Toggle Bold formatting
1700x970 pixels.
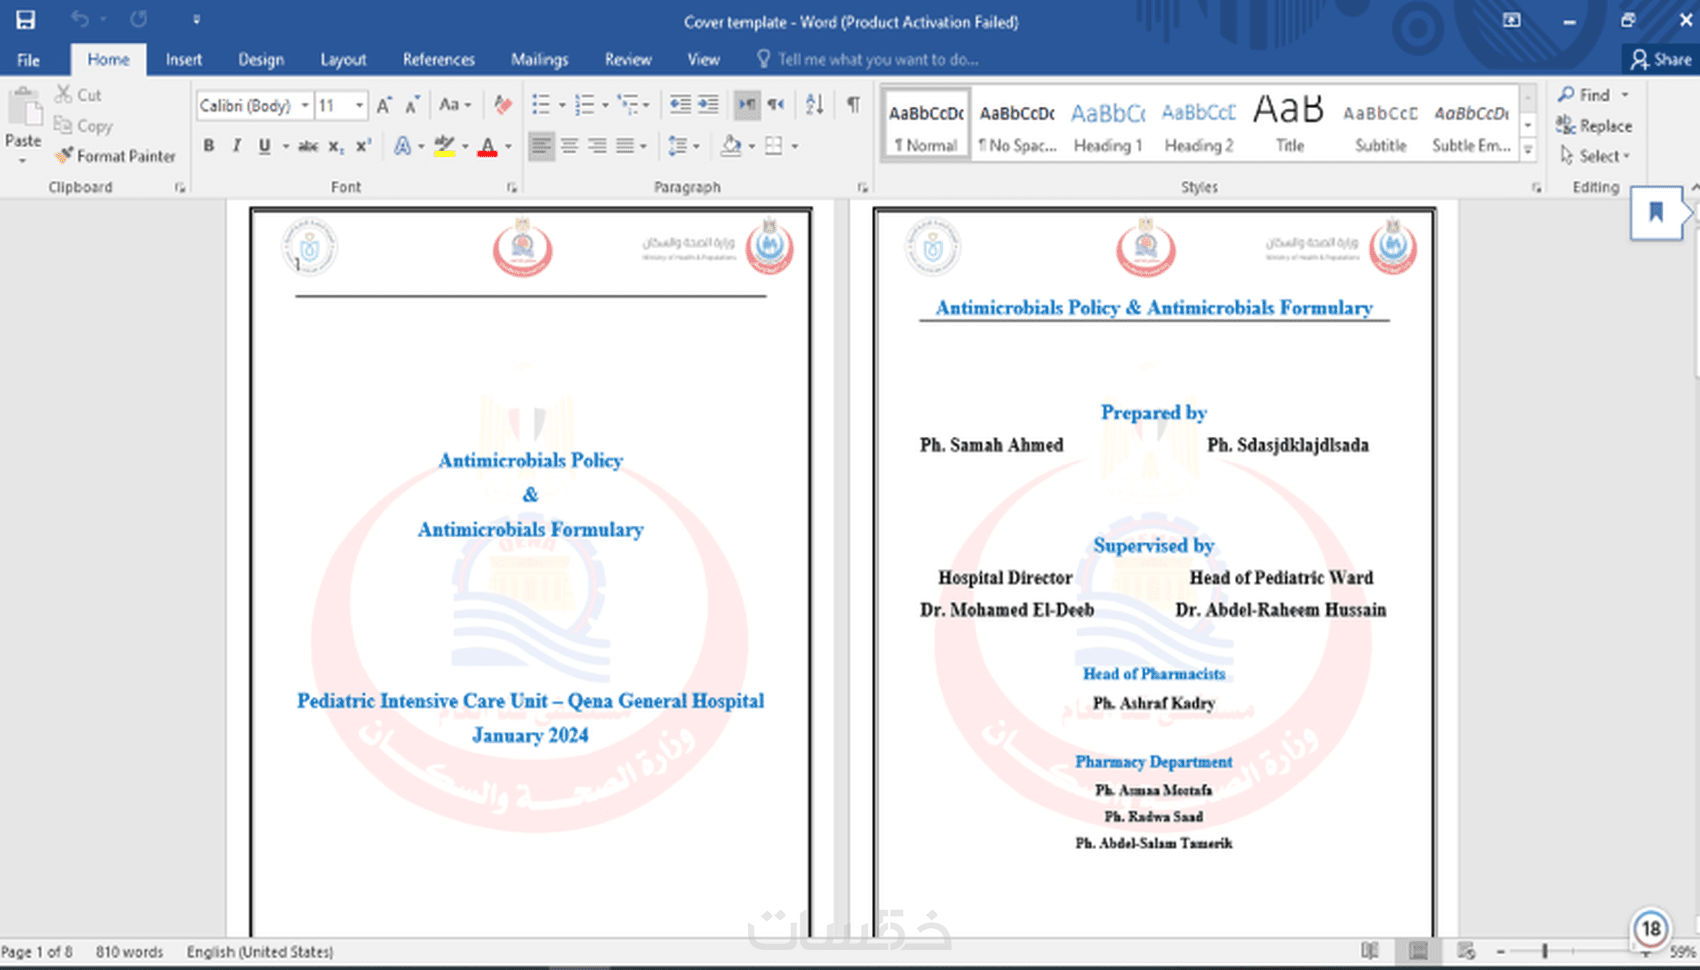click(209, 146)
